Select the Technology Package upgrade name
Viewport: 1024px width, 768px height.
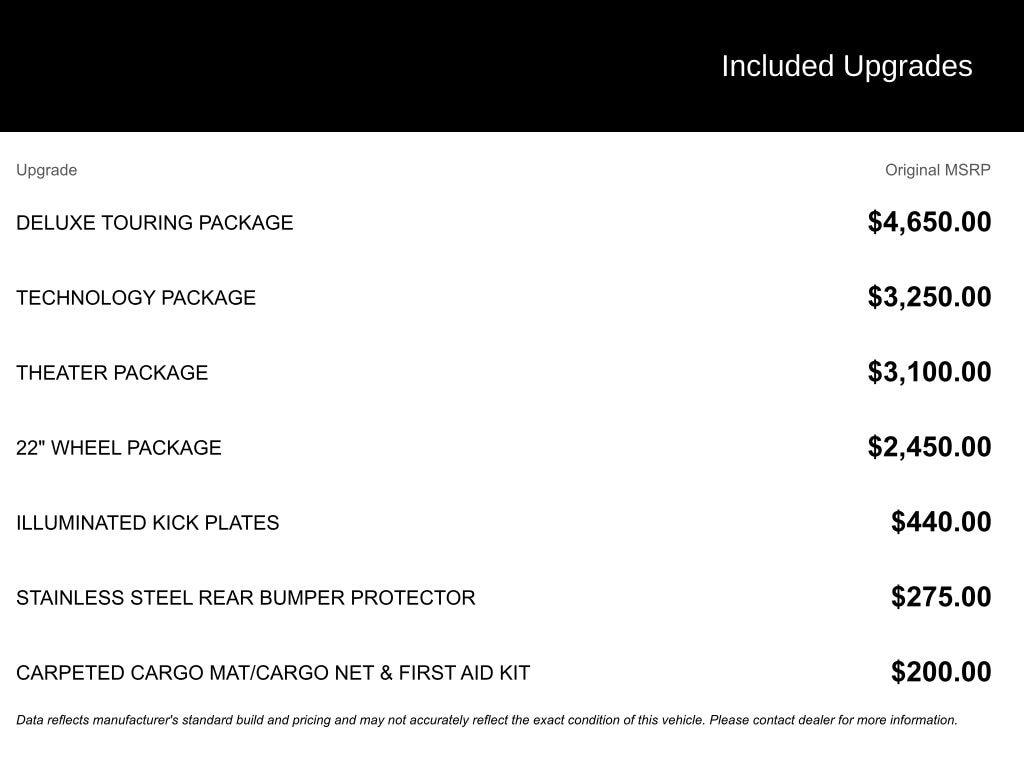(x=136, y=298)
